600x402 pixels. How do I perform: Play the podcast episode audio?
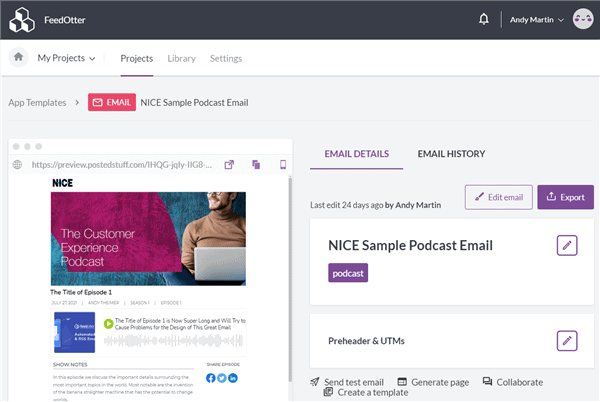(108, 324)
